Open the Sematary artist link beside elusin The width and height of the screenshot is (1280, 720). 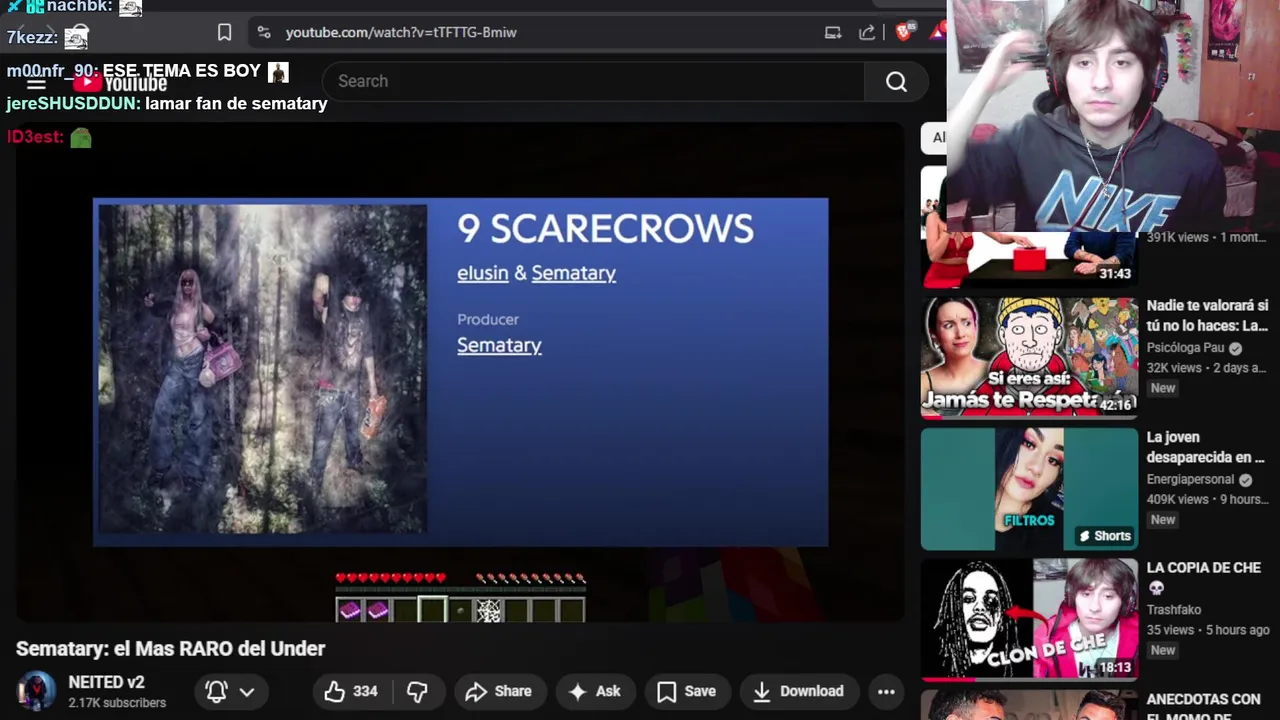click(x=573, y=273)
